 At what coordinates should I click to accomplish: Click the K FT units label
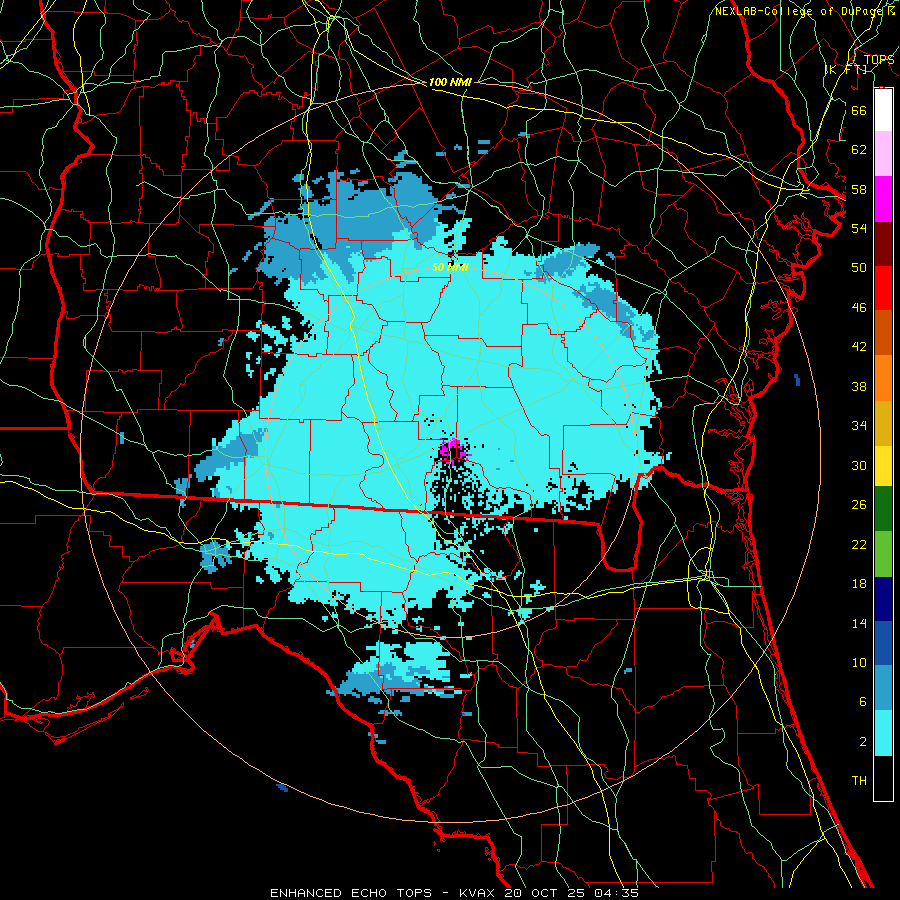click(x=846, y=69)
